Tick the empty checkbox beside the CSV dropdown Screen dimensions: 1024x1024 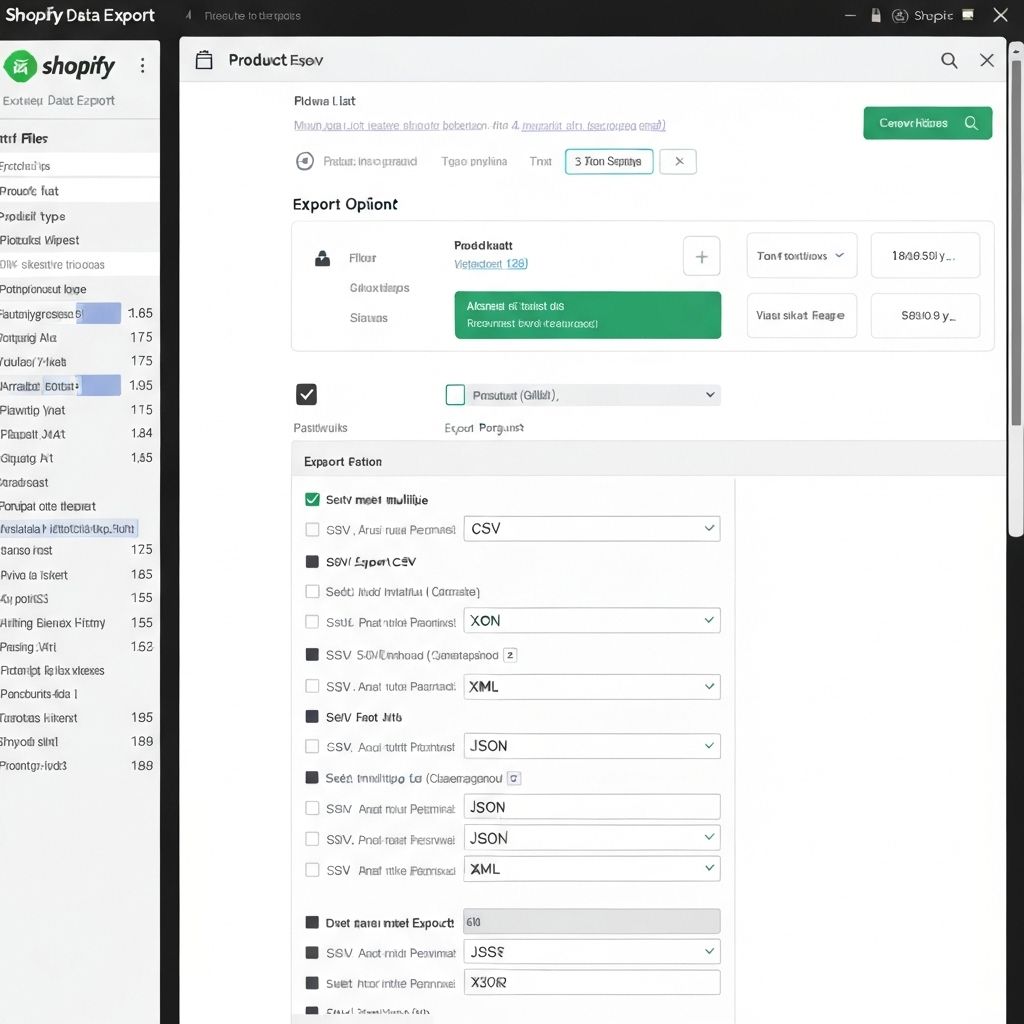tap(312, 529)
